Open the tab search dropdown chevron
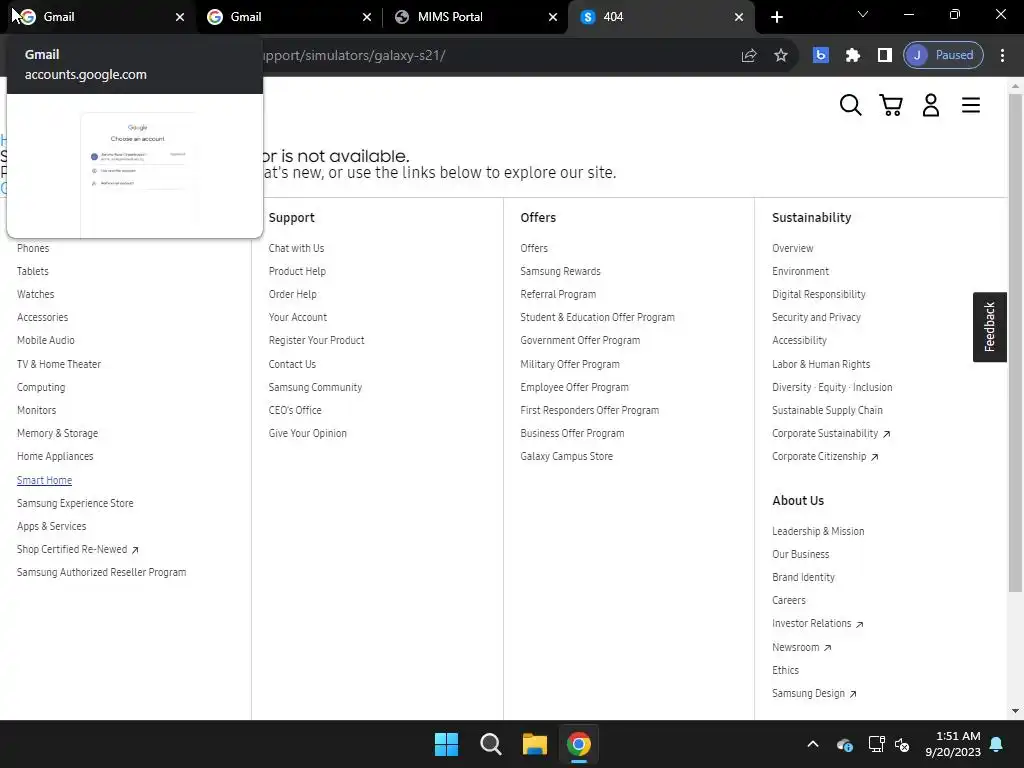The image size is (1024, 768). (863, 14)
